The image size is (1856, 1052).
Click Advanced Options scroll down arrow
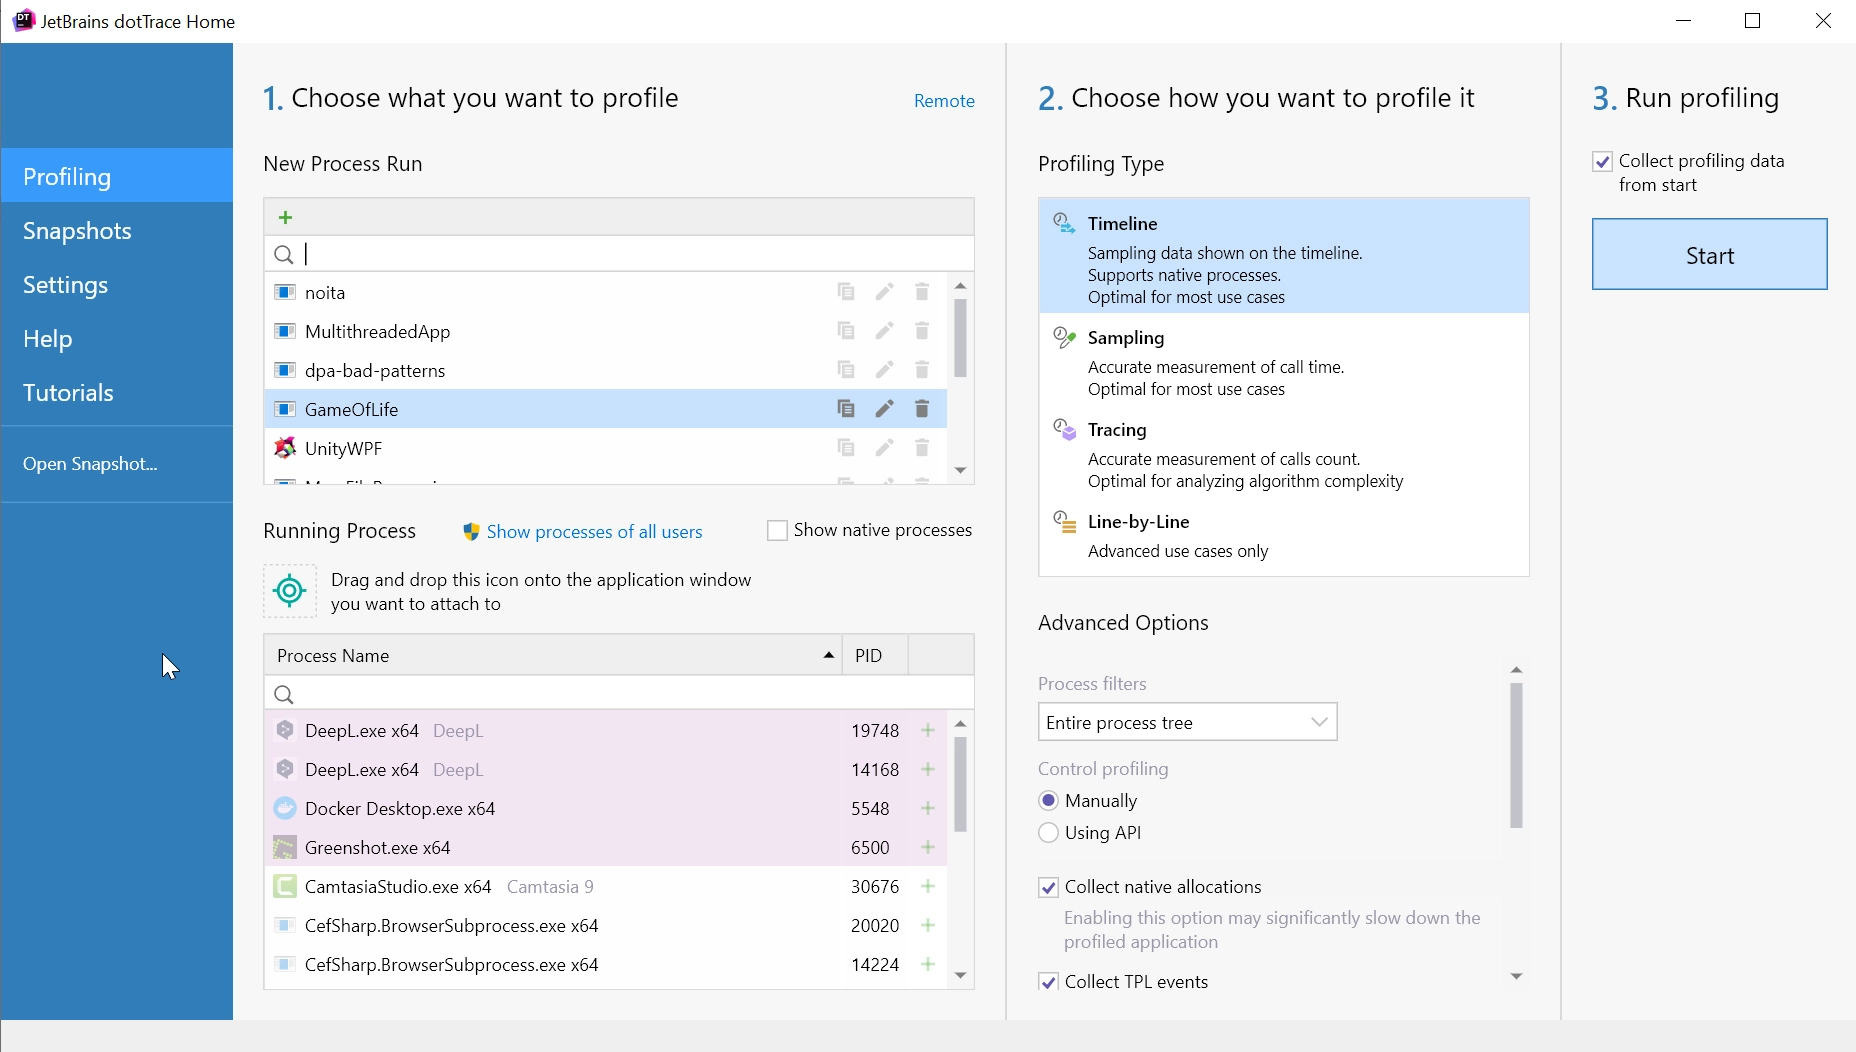(x=1516, y=977)
